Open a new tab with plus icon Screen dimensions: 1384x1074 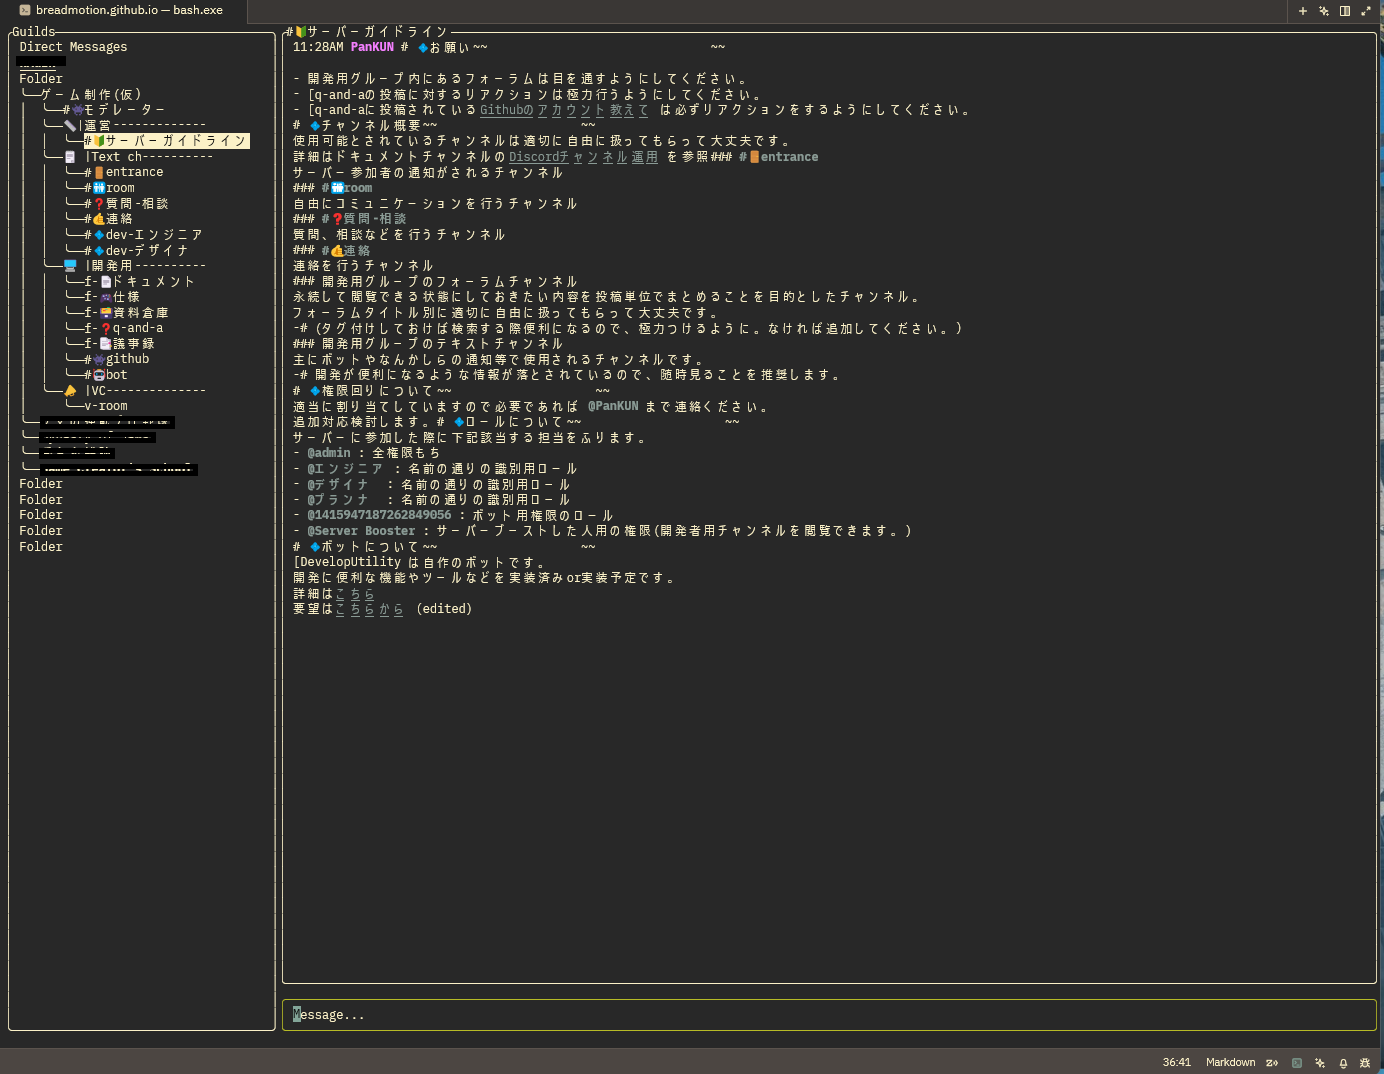pos(1302,11)
